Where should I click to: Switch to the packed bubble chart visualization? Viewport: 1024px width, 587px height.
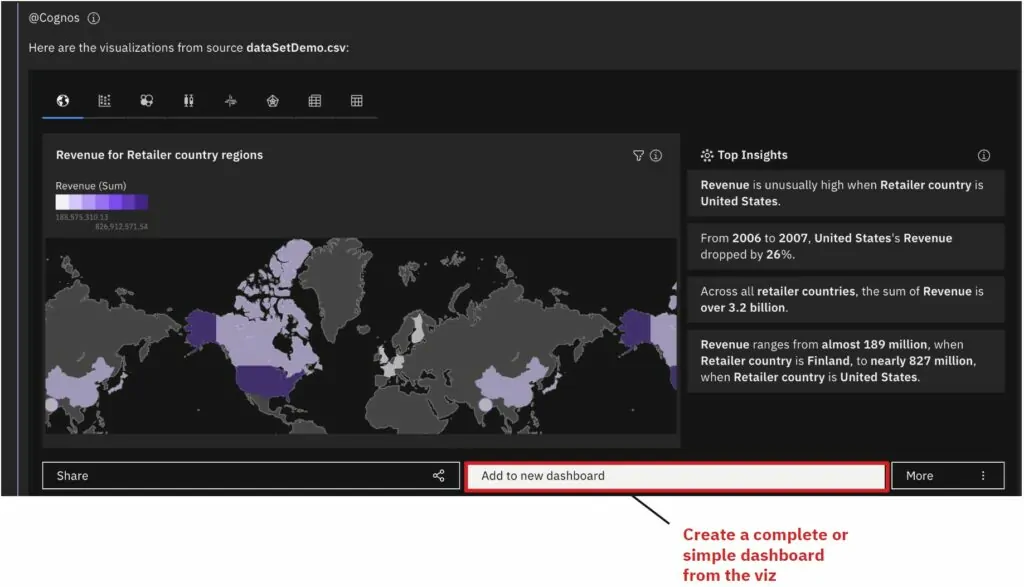pyautogui.click(x=146, y=101)
